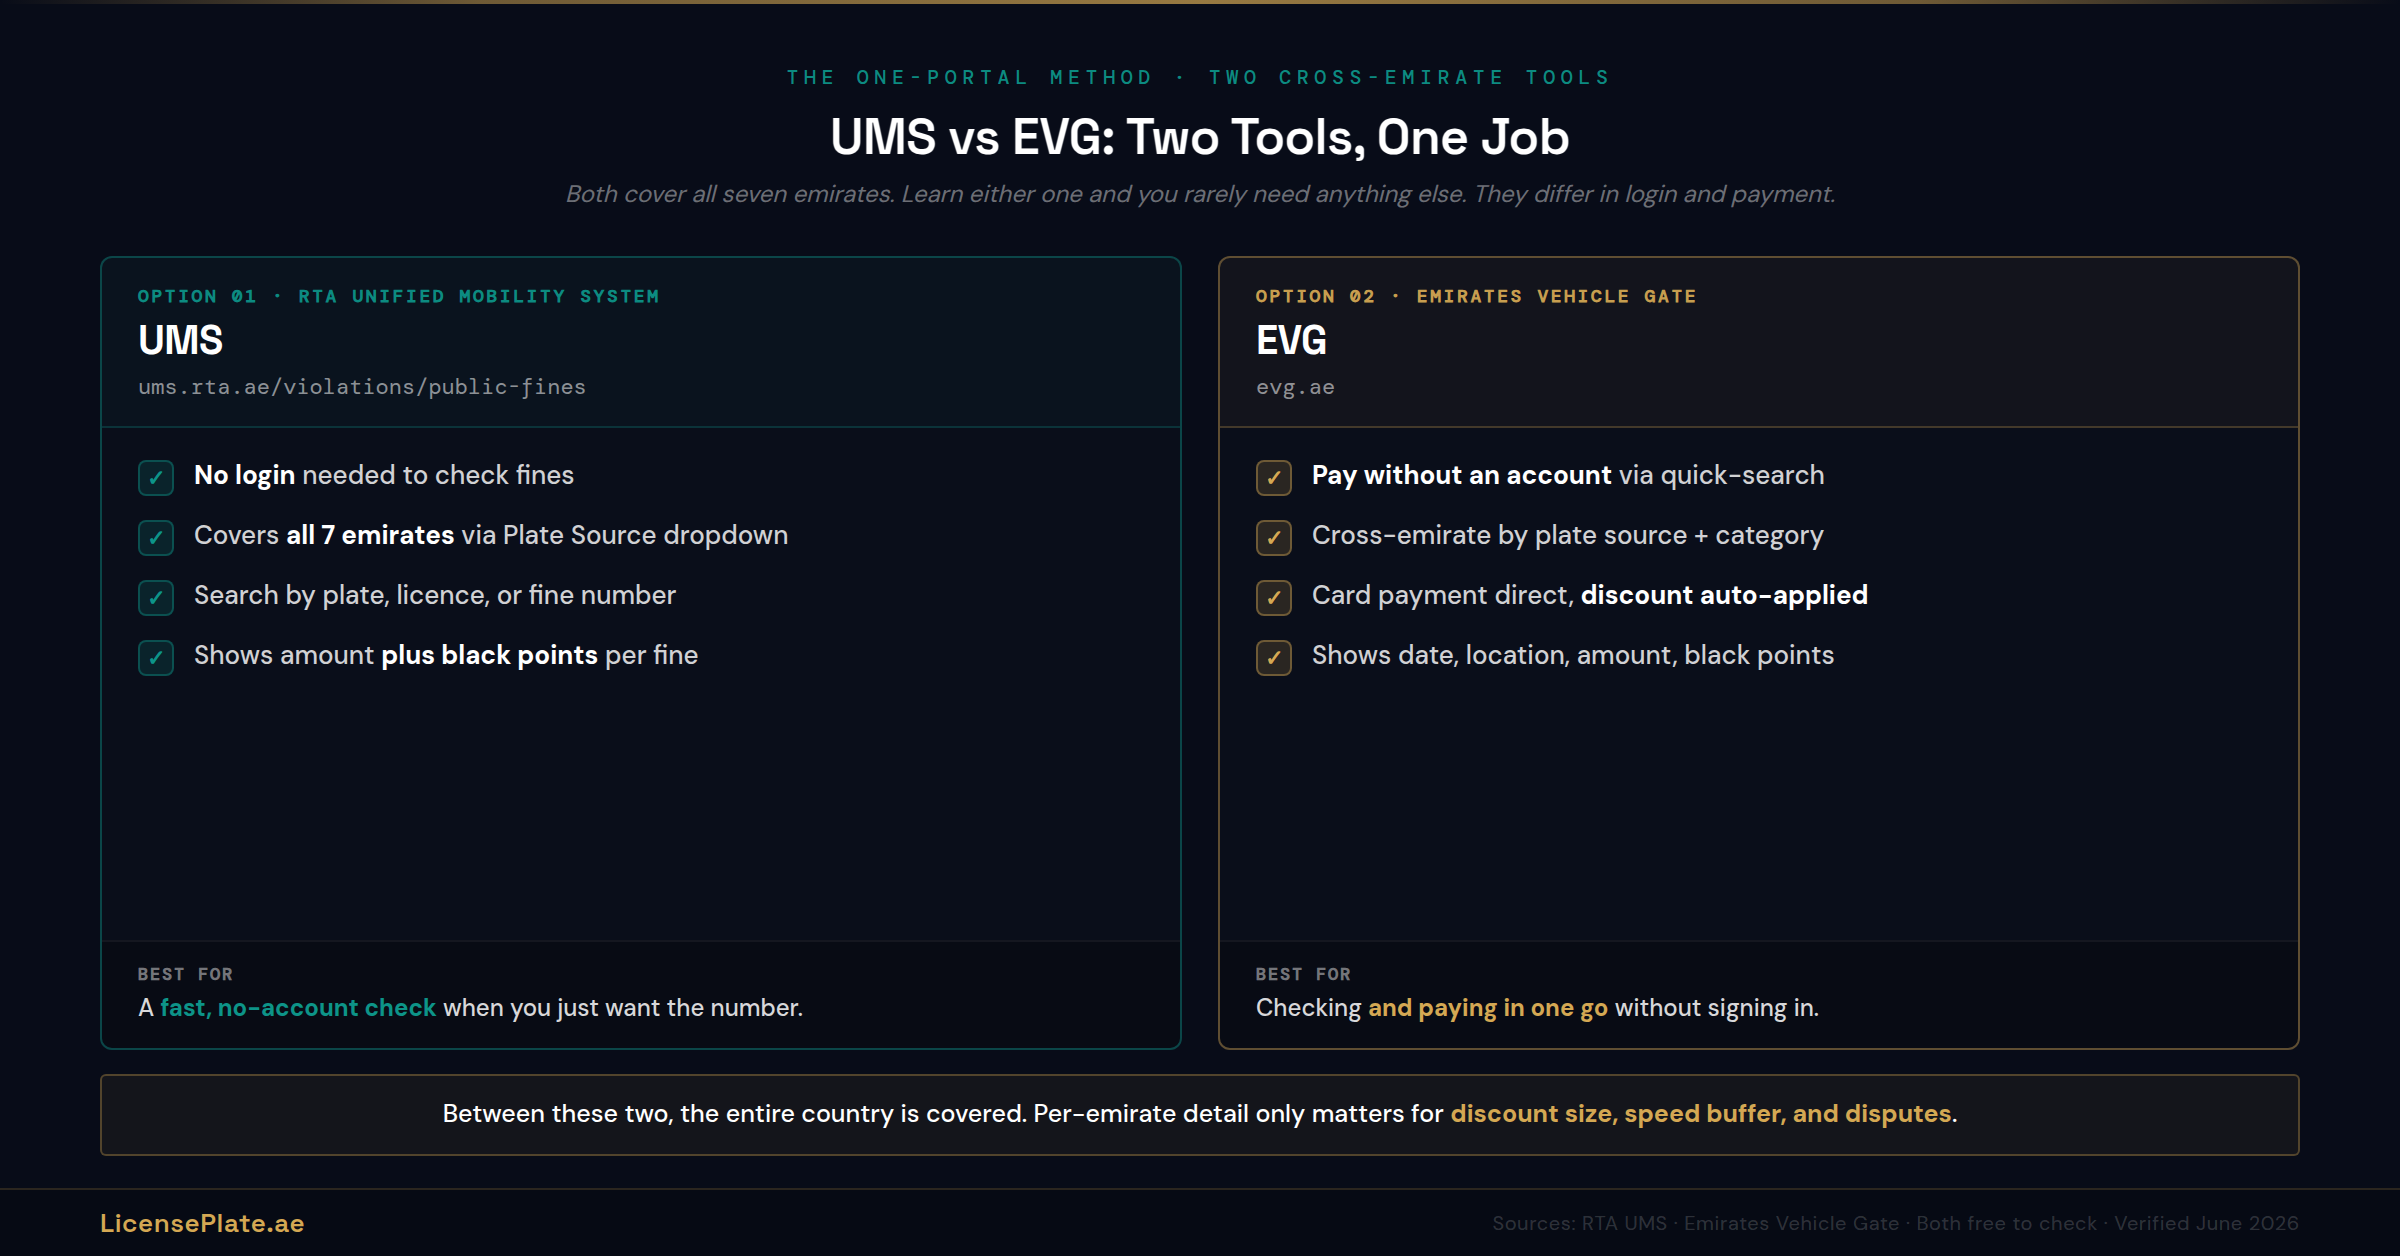Viewport: 2400px width, 1256px height.
Task: Click 'Shows date, location, amount, black points'
Action: (x=1573, y=655)
